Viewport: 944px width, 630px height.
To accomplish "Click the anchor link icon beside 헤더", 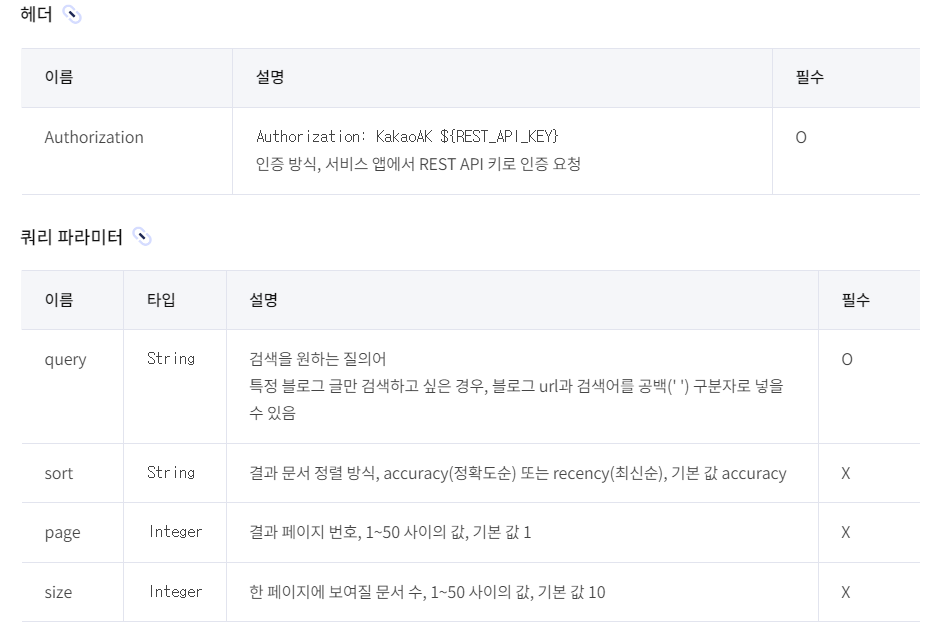I will point(72,14).
